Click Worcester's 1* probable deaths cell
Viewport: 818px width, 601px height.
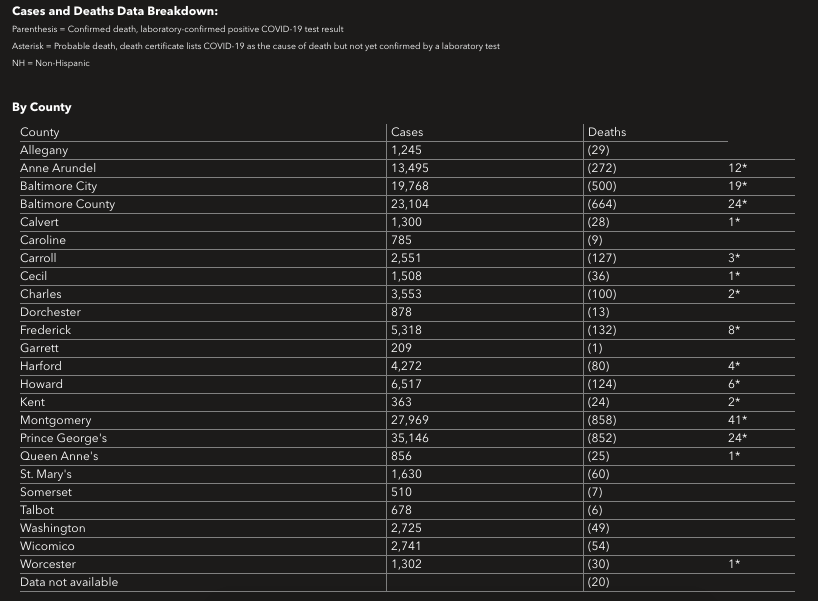tap(734, 564)
